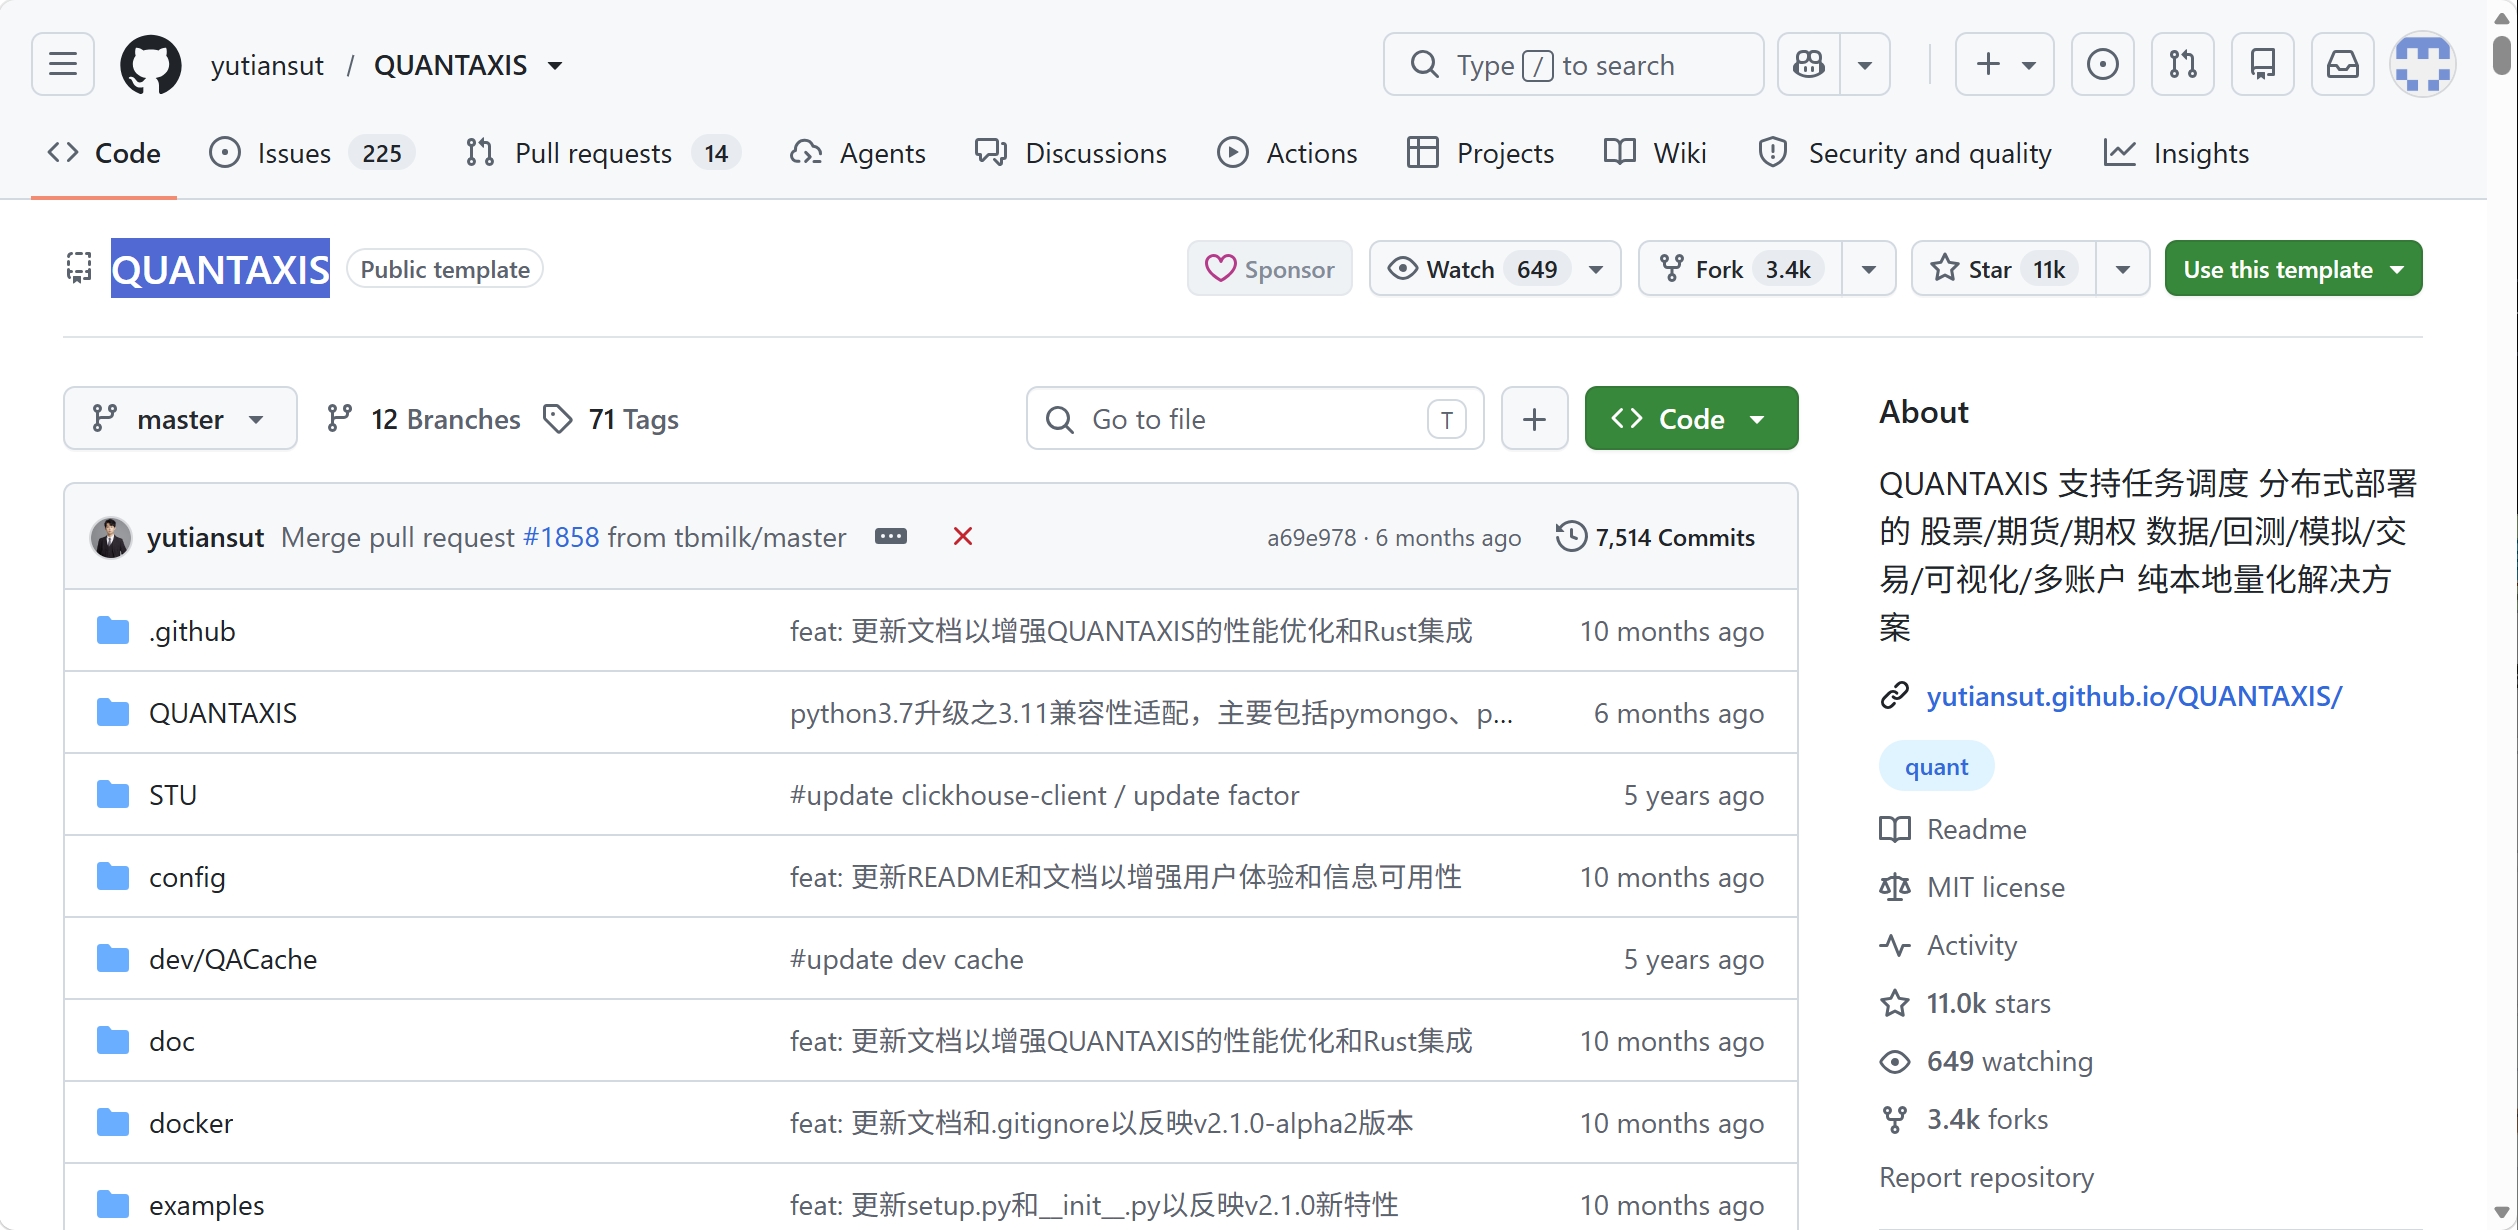
Task: Click the scale icon beside MIT license
Action: click(x=1895, y=887)
